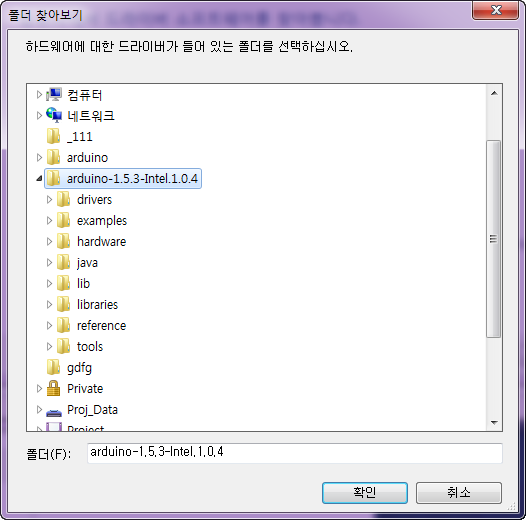Select the gdfg folder icon

tap(53, 367)
